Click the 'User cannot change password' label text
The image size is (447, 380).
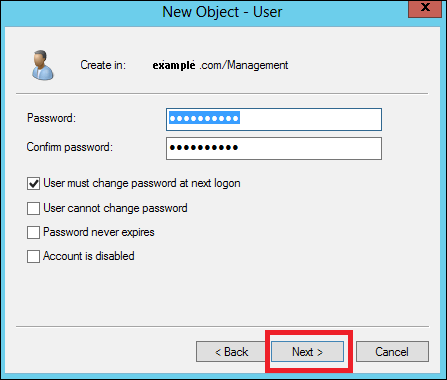[115, 208]
